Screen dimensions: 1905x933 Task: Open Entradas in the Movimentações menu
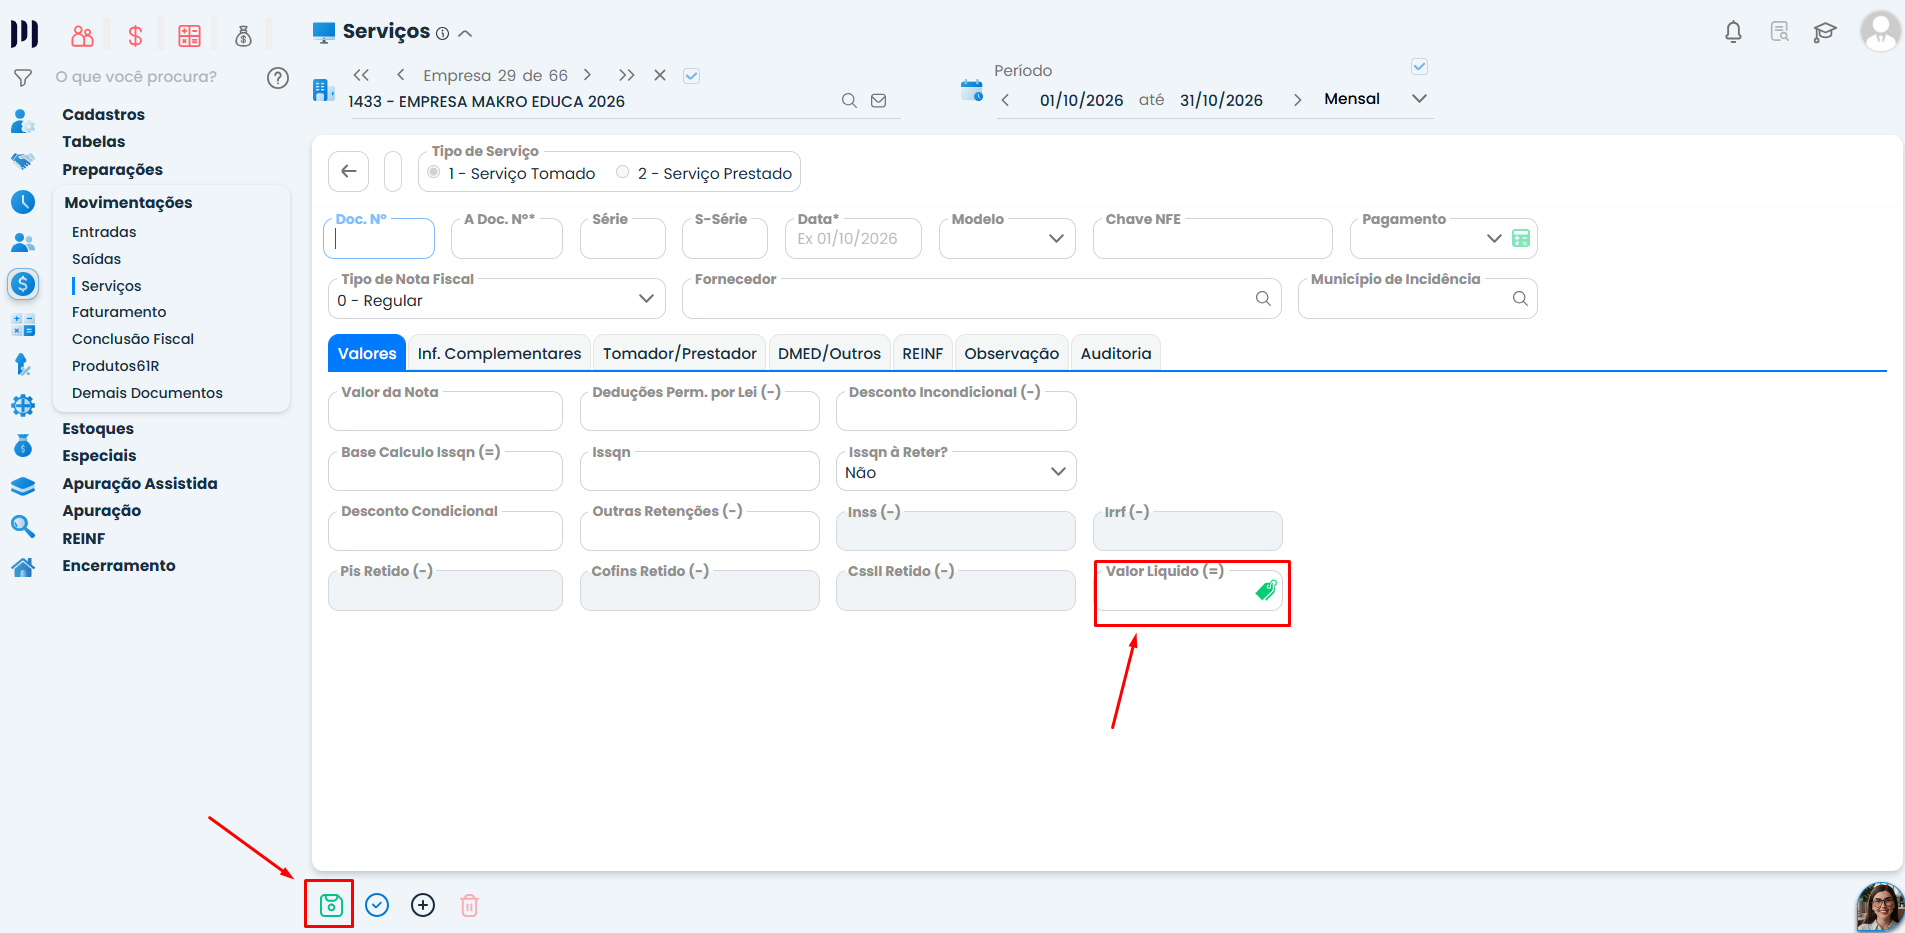pyautogui.click(x=104, y=231)
